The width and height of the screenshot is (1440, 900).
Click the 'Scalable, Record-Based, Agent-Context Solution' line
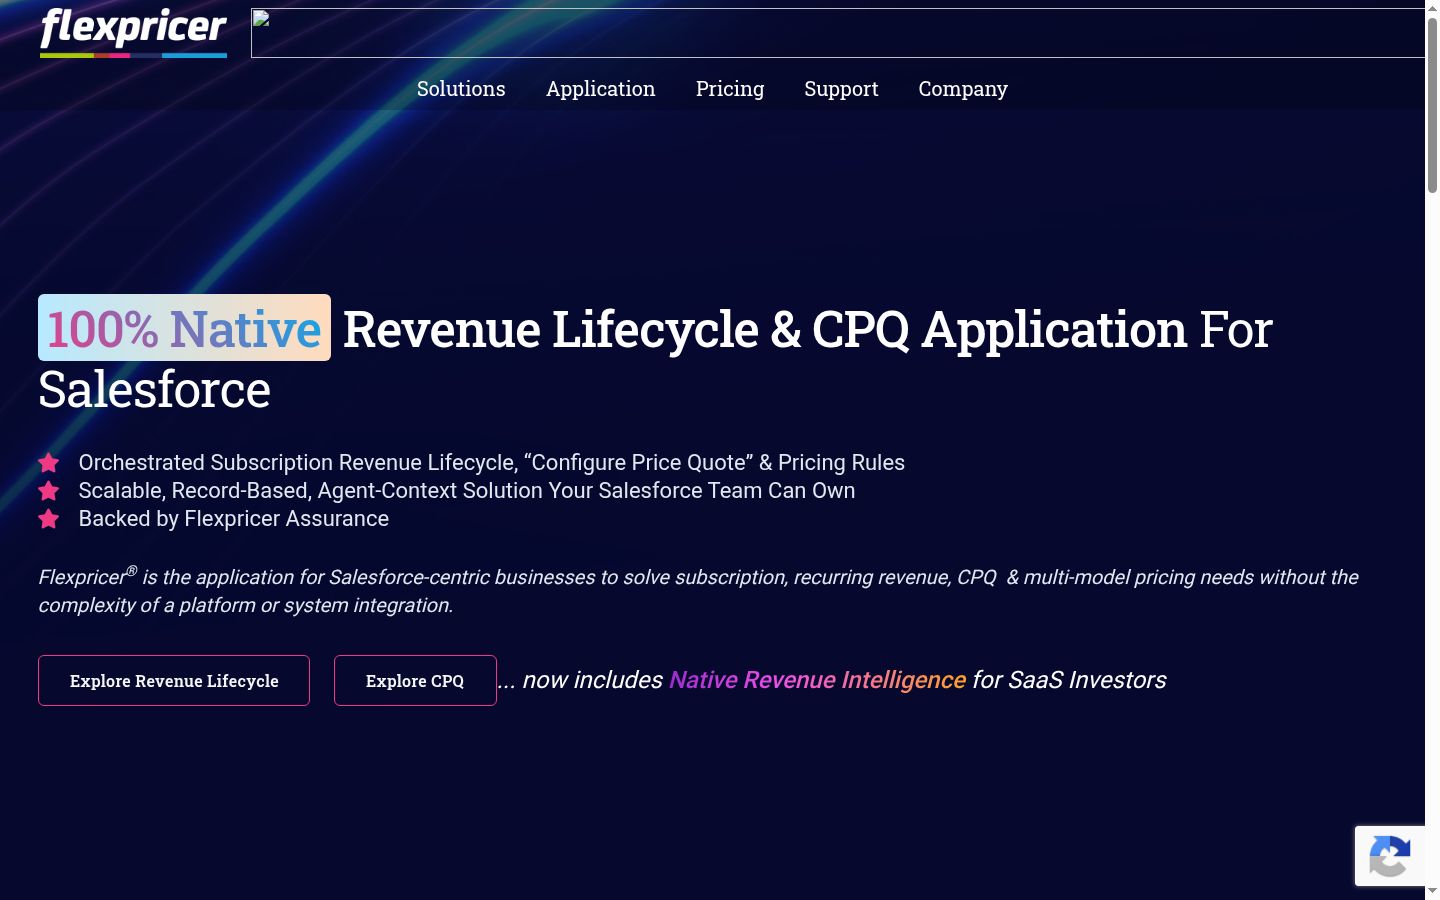pyautogui.click(x=467, y=490)
